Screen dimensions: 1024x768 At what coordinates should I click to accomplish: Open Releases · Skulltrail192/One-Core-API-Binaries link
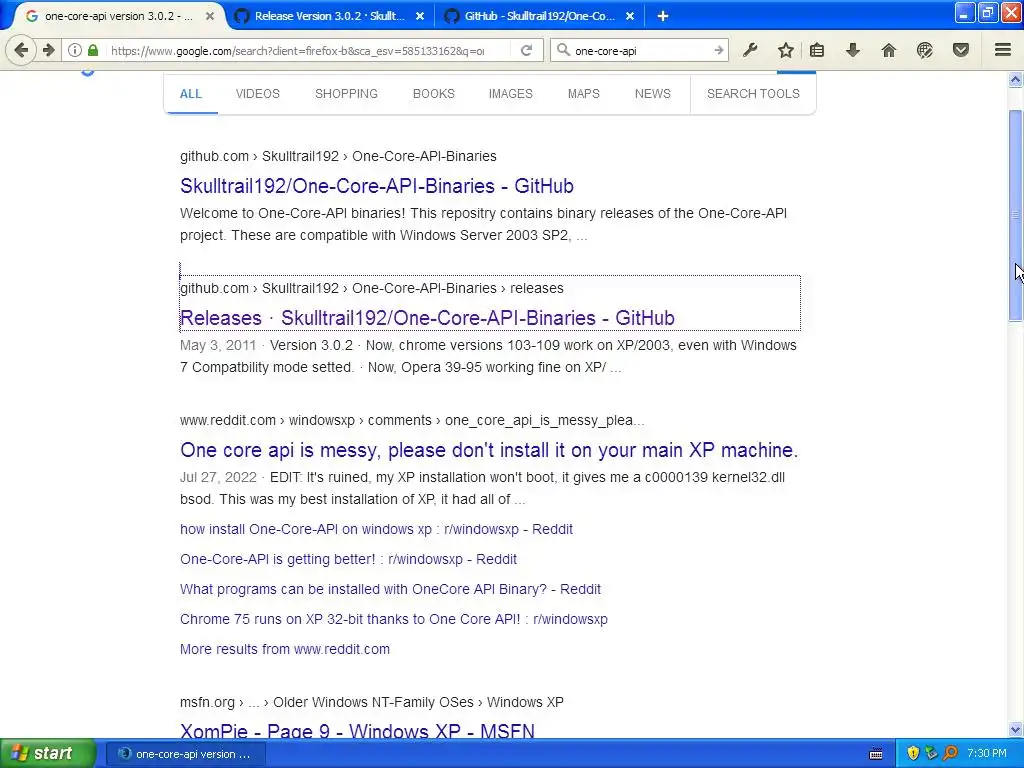pos(427,318)
